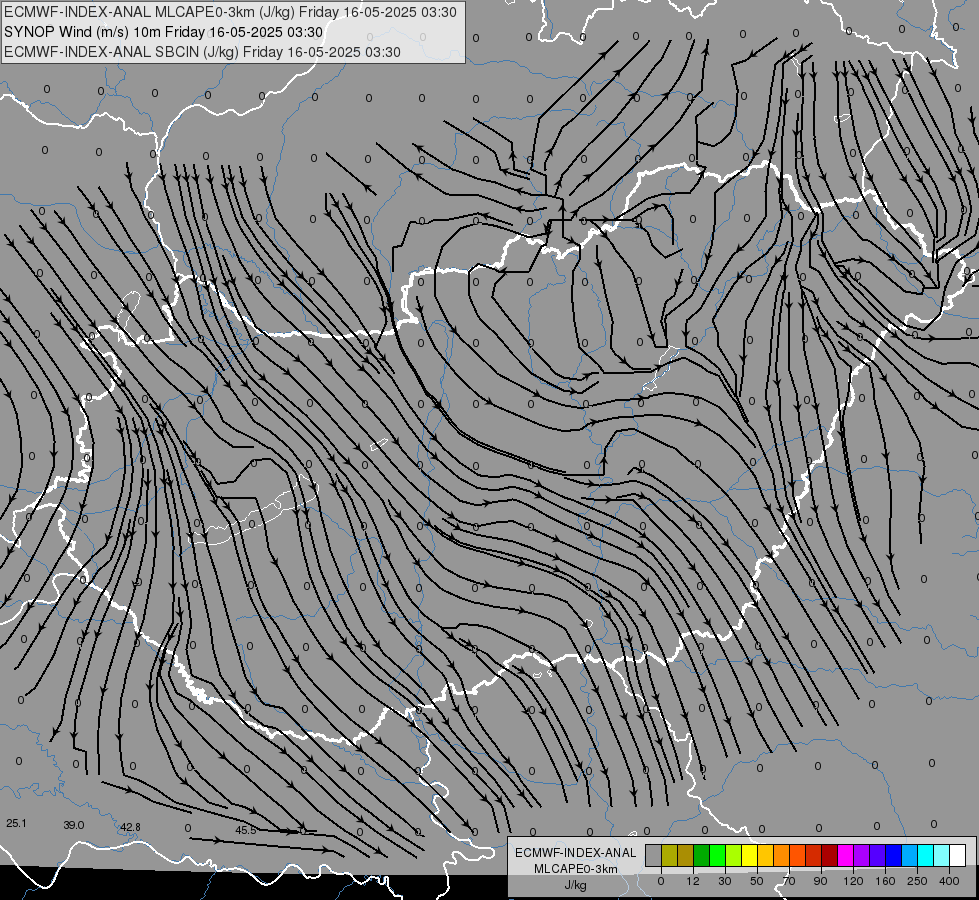This screenshot has height=900, width=979.
Task: Click the 45.5 value on the map
Action: [246, 830]
